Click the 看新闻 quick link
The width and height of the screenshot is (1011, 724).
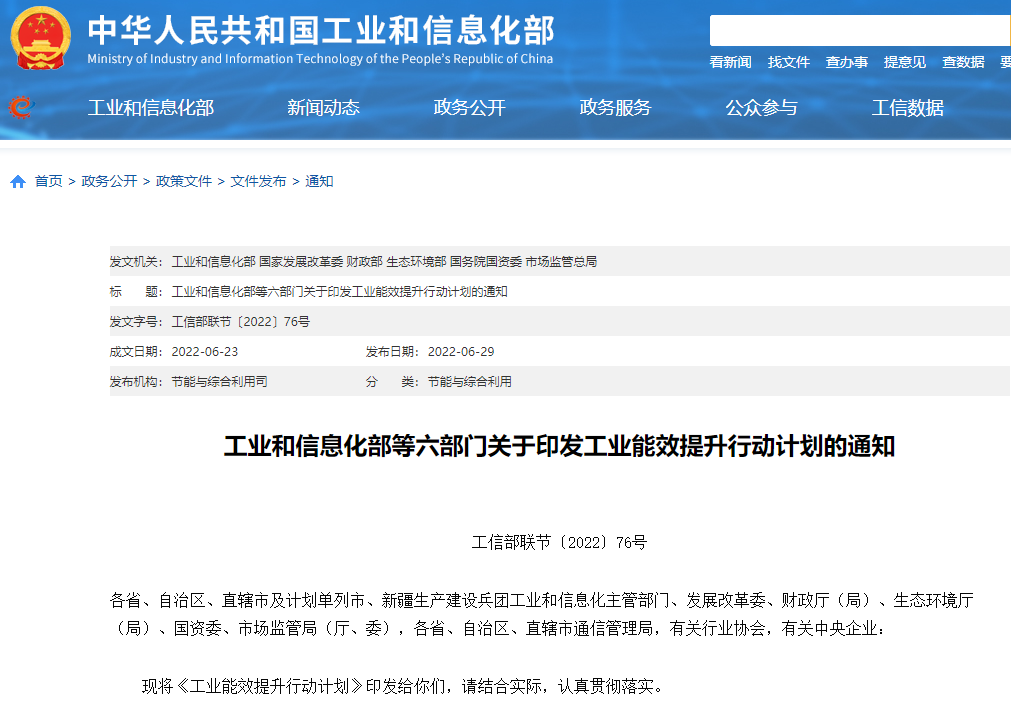pyautogui.click(x=729, y=62)
